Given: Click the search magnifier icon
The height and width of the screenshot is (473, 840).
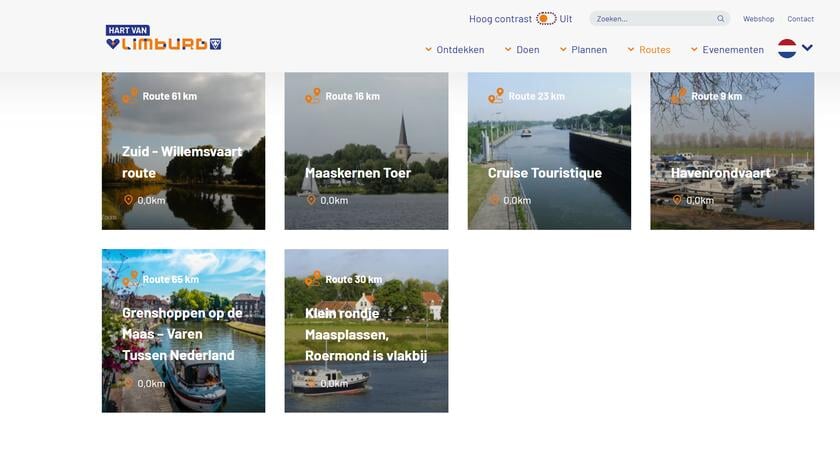Looking at the screenshot, I should (x=720, y=19).
